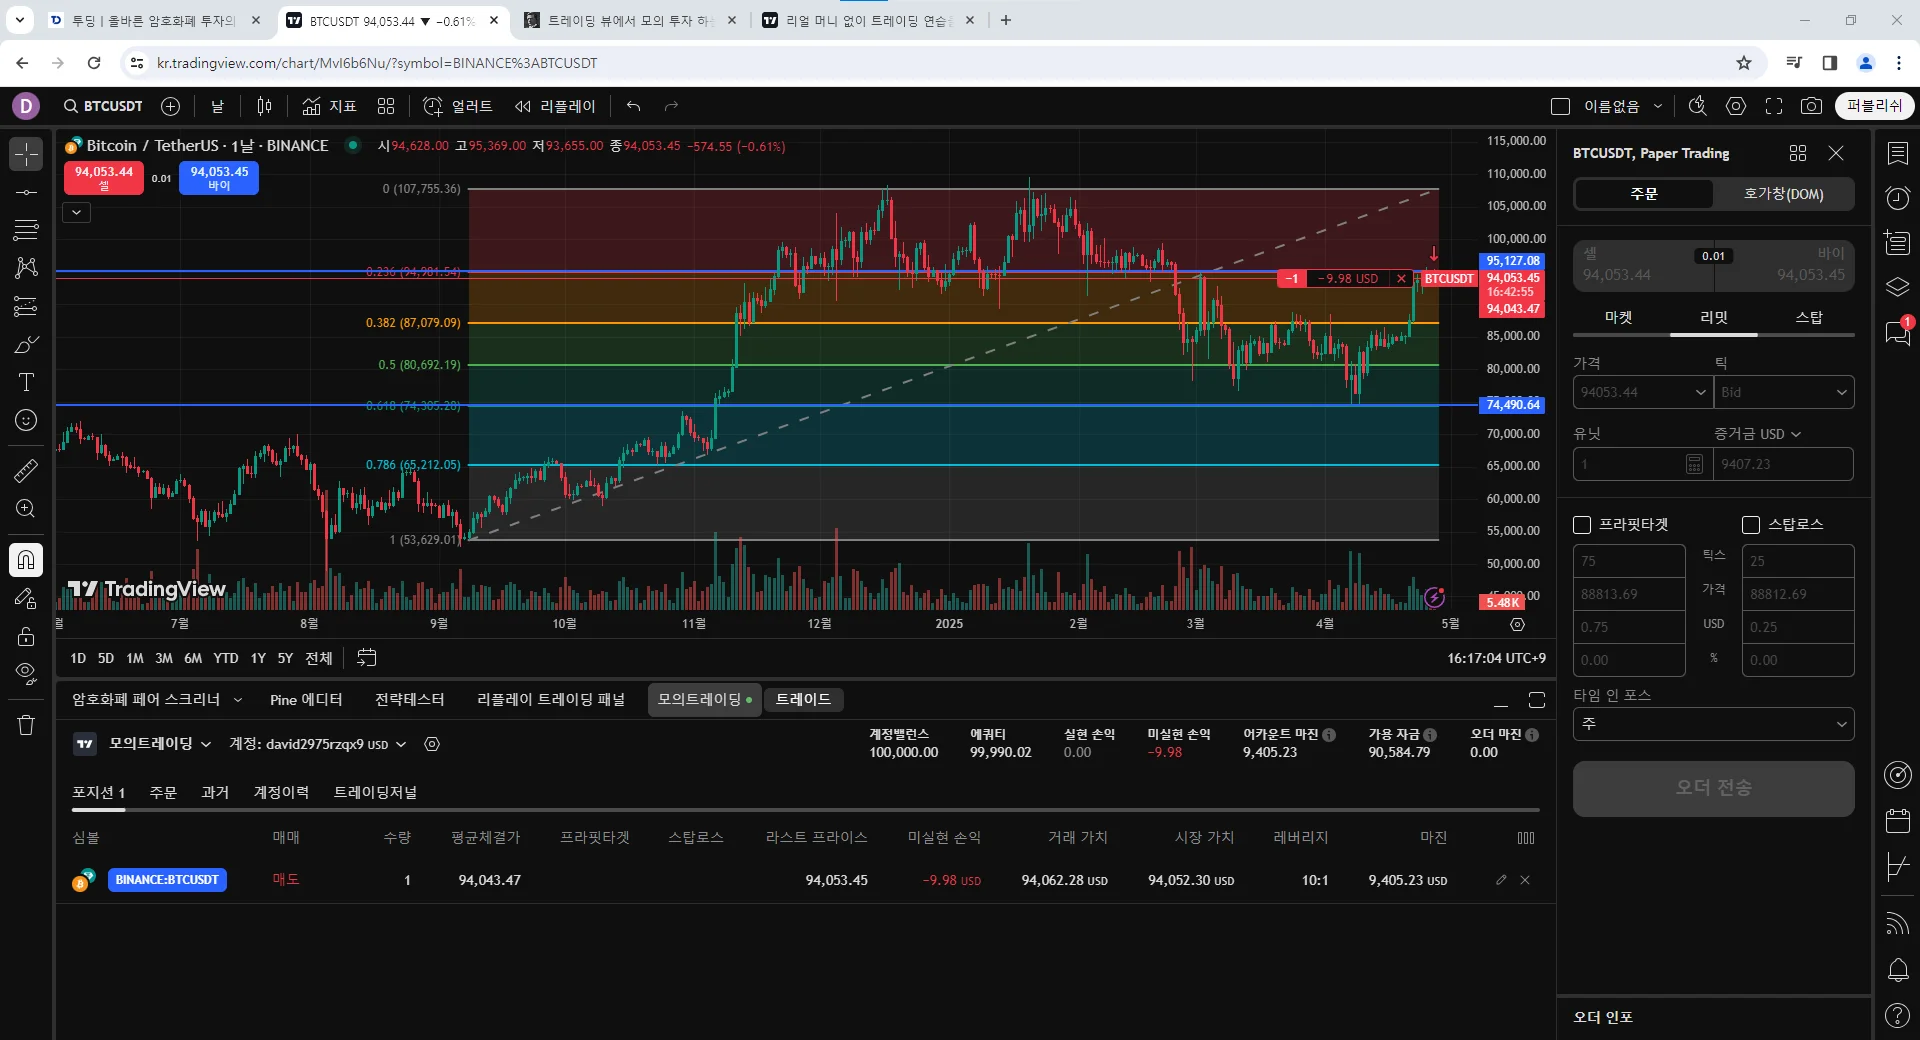Select the ruler measure tool
Image resolution: width=1920 pixels, height=1040 pixels.
26,470
